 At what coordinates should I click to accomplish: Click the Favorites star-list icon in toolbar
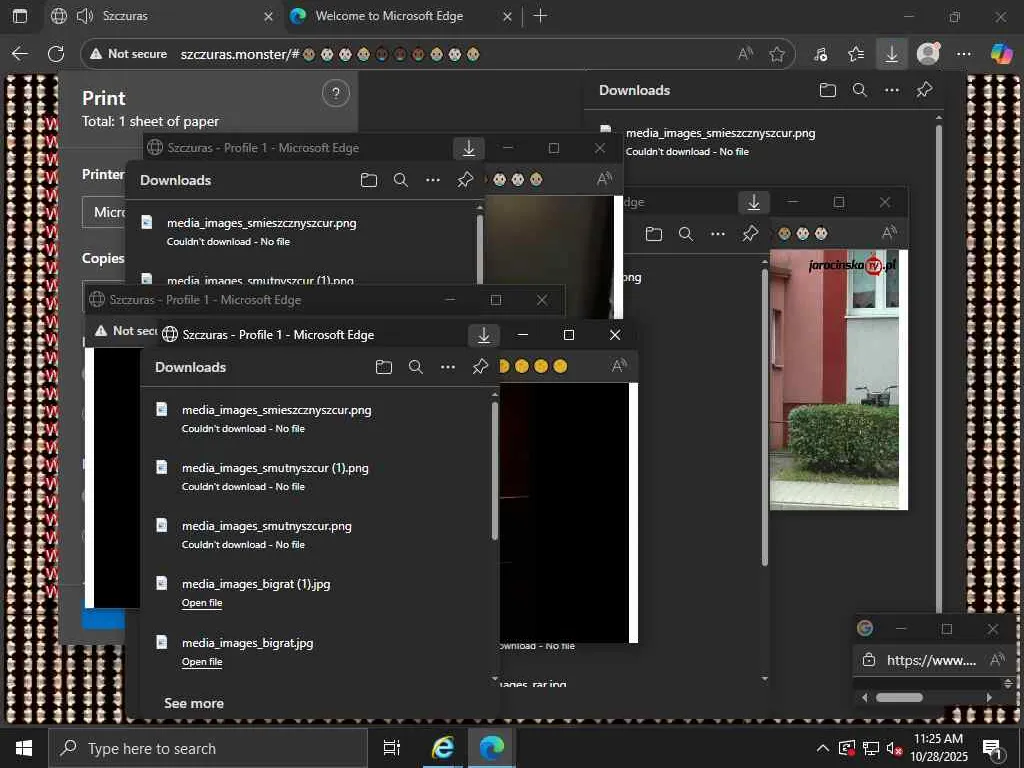856,54
